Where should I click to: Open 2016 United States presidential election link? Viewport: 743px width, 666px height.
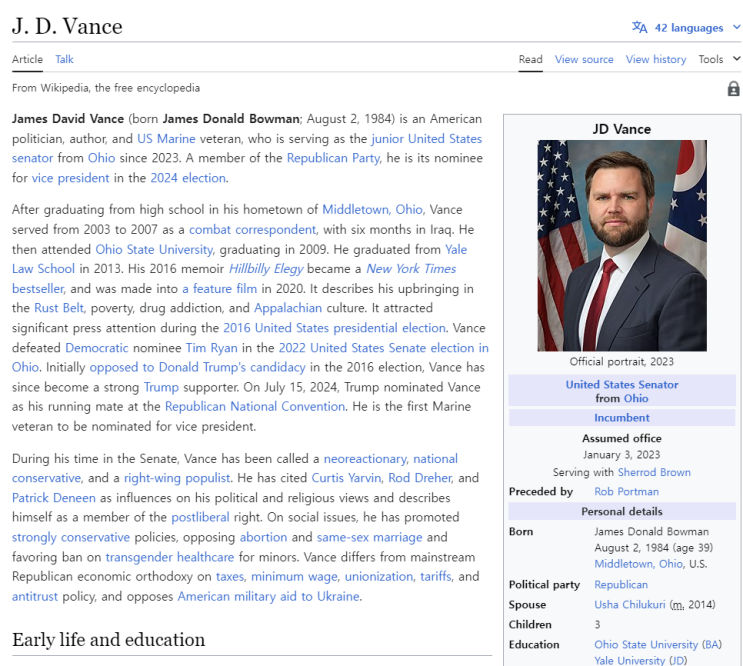point(334,328)
